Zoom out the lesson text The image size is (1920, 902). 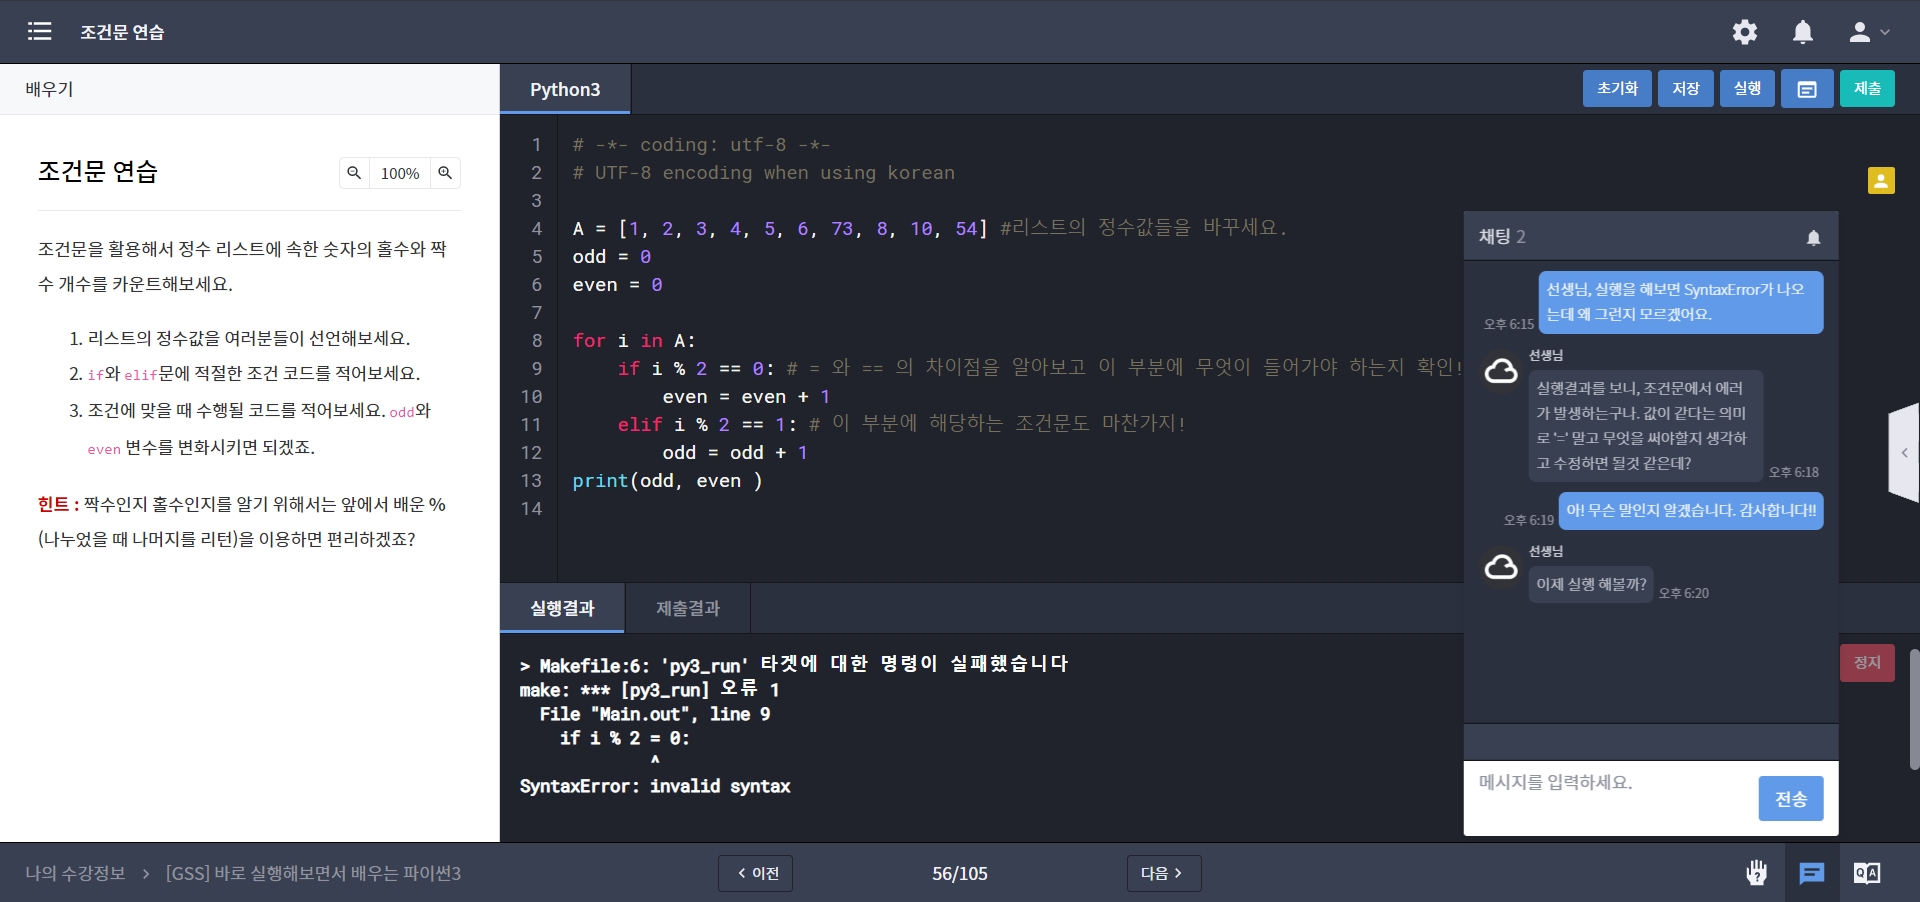pyautogui.click(x=354, y=173)
